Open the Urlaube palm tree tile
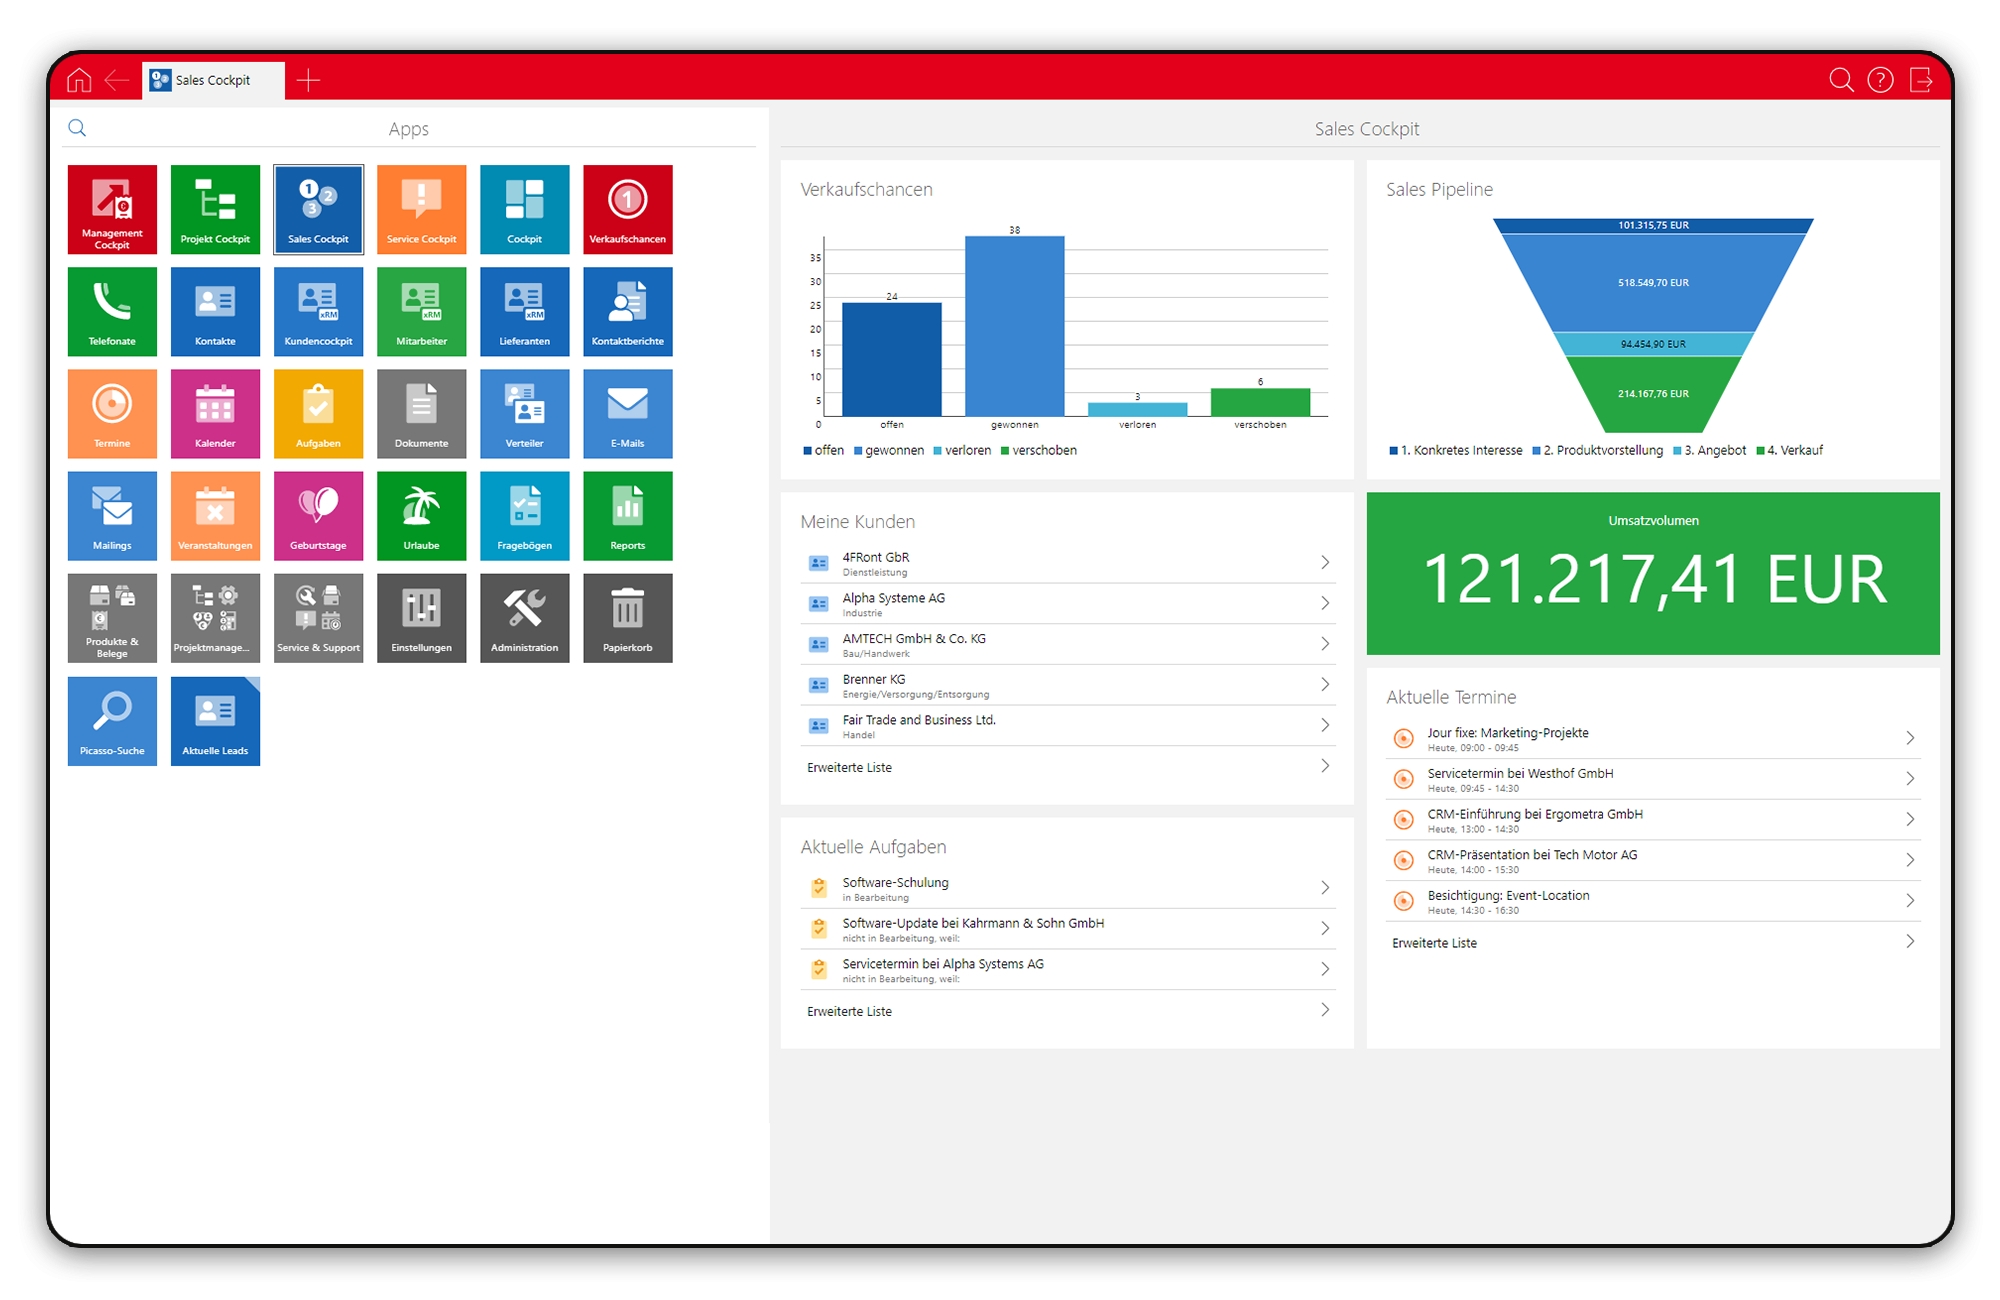2000x1300 pixels. tap(421, 515)
